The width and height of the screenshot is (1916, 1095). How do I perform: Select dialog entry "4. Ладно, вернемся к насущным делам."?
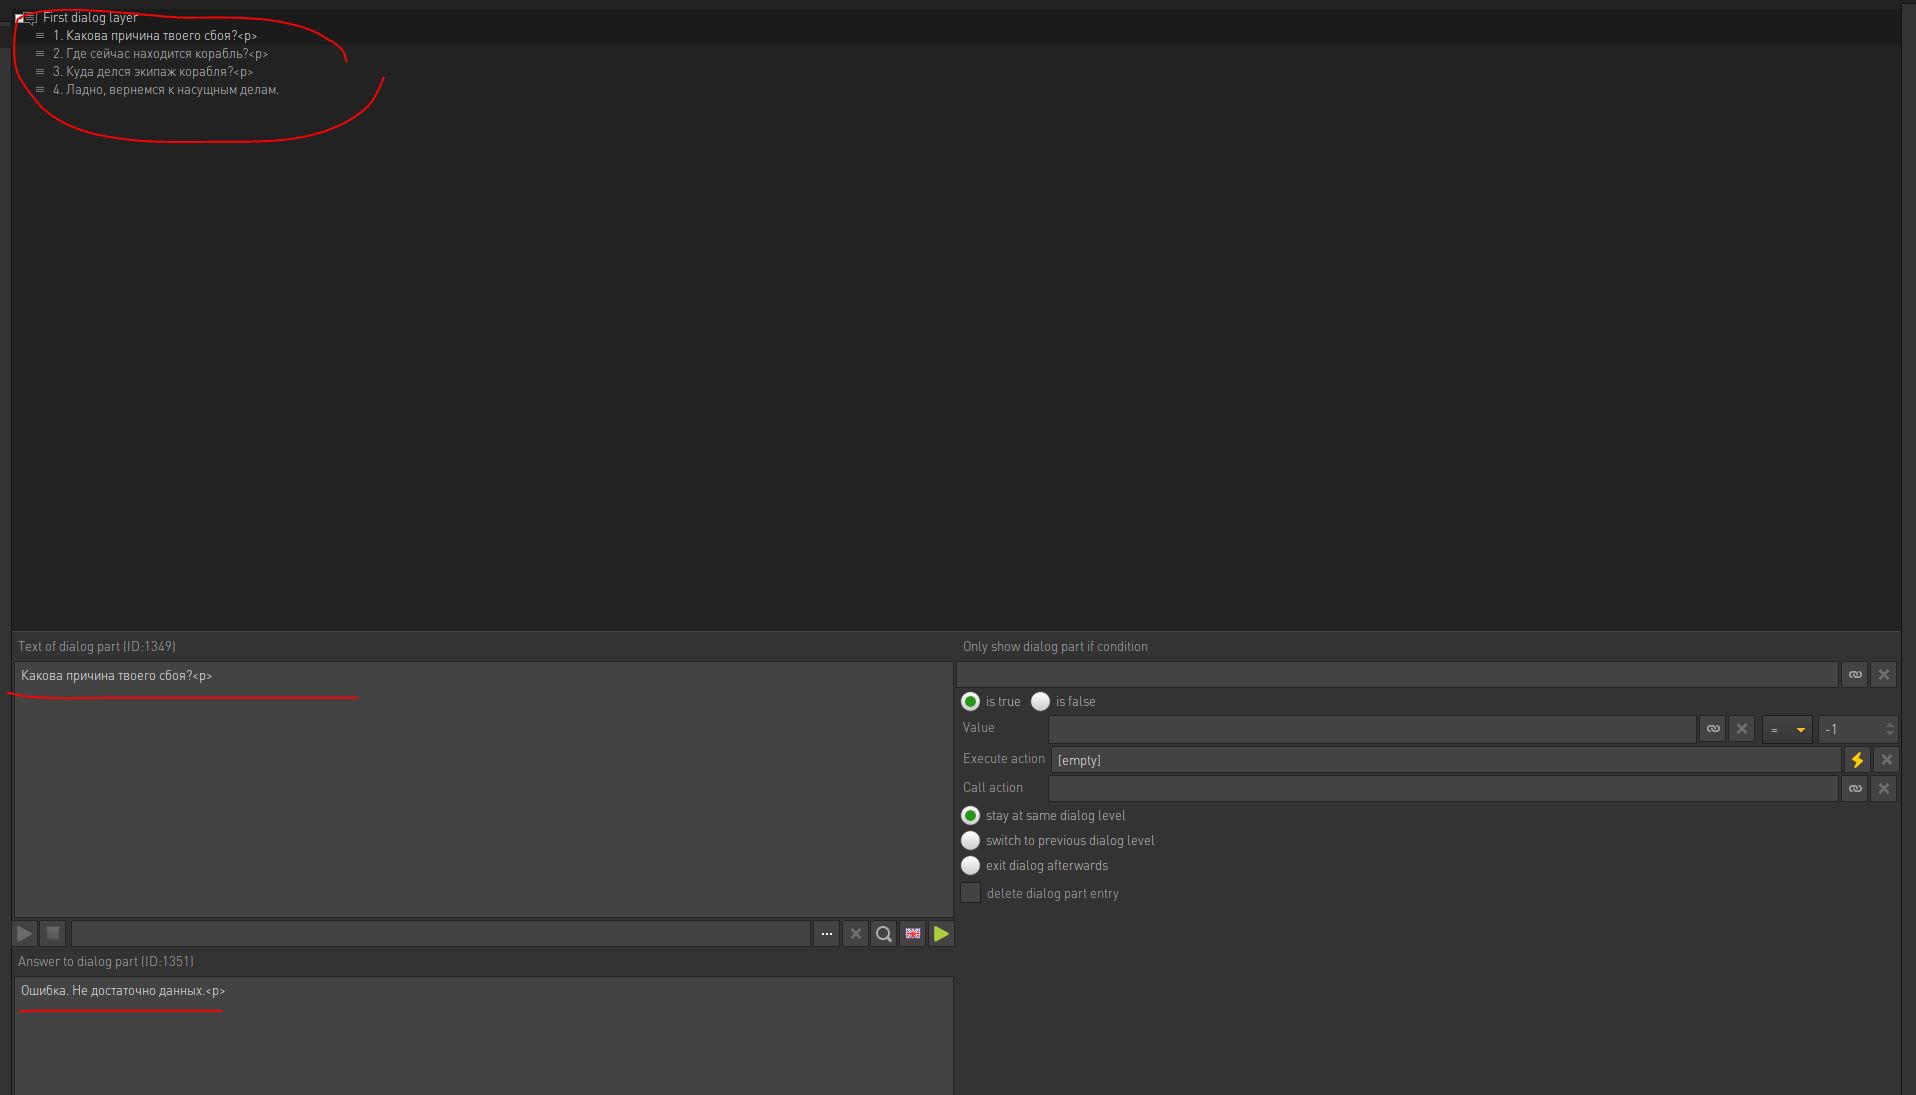166,90
